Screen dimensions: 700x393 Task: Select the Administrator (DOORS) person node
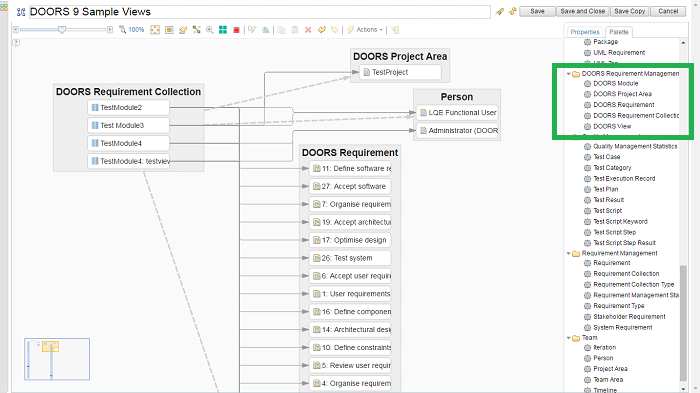(457, 131)
